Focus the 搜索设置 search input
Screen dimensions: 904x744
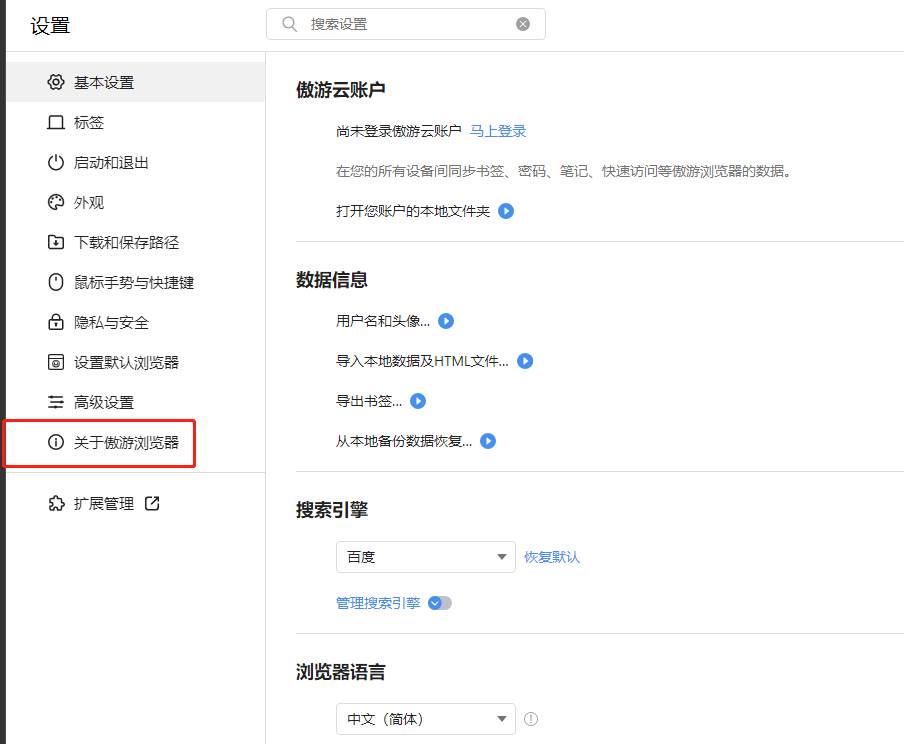[x=406, y=24]
